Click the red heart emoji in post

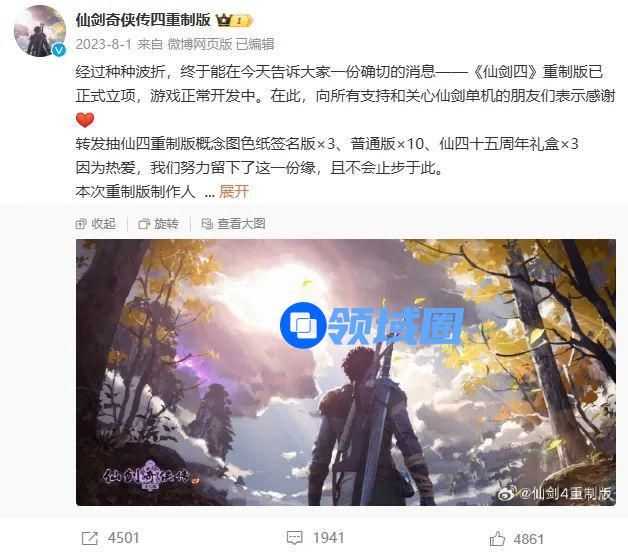[85, 120]
